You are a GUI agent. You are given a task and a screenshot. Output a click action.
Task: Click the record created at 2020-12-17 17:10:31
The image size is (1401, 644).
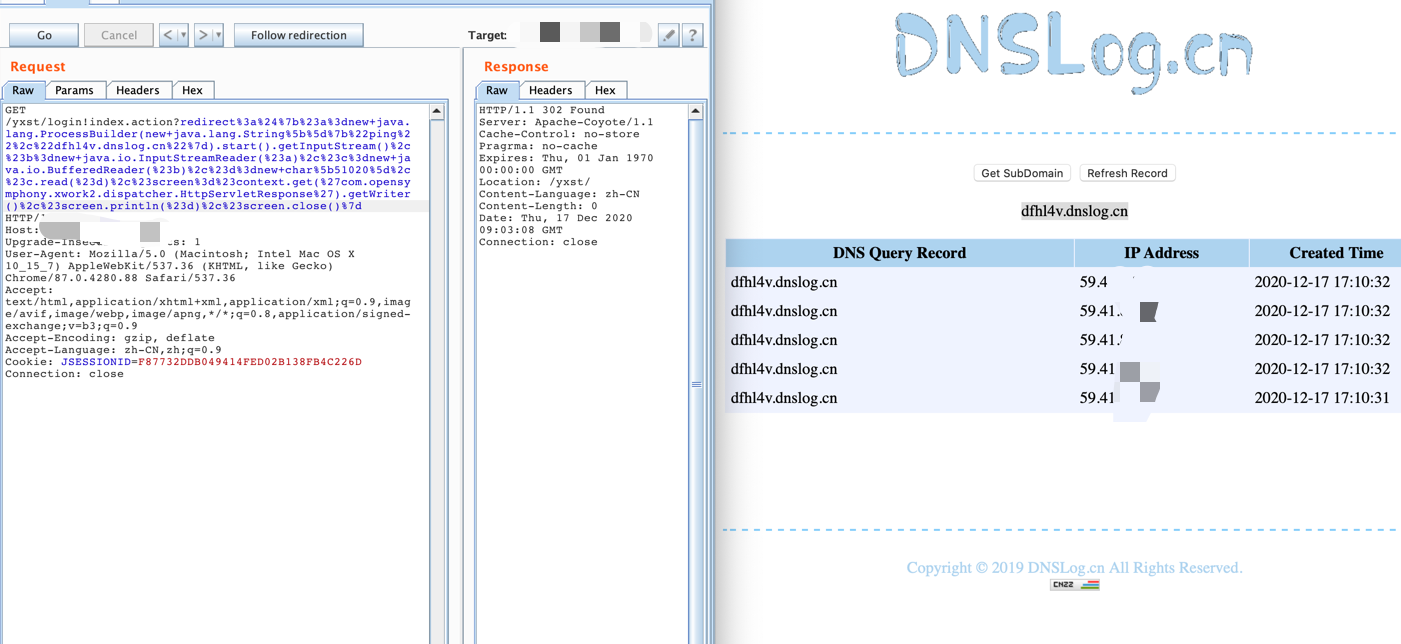[x=1063, y=398]
